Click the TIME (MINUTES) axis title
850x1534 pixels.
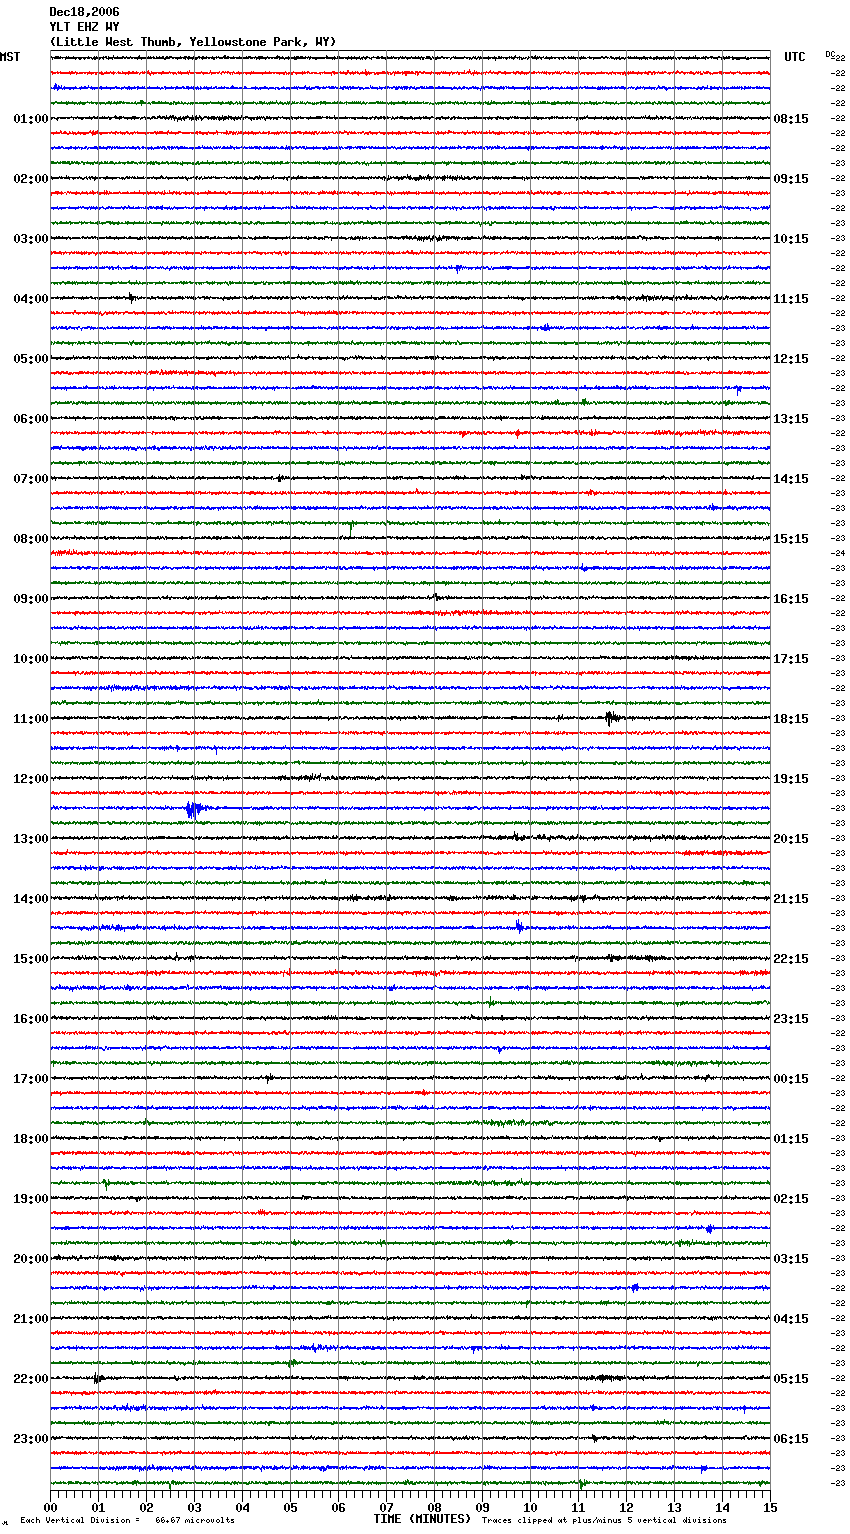(x=422, y=1519)
